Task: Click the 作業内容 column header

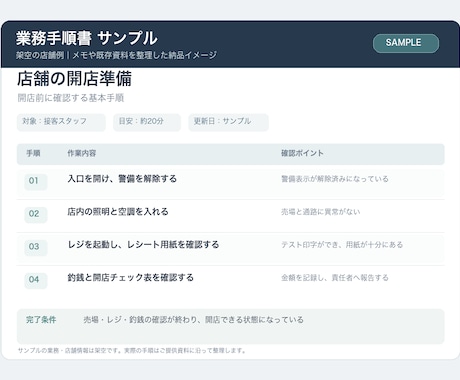Action: tap(82, 153)
